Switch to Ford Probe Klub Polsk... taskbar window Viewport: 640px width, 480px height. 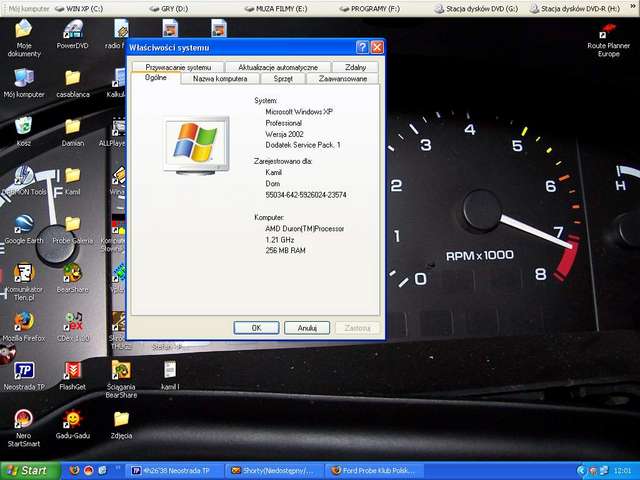point(373,471)
